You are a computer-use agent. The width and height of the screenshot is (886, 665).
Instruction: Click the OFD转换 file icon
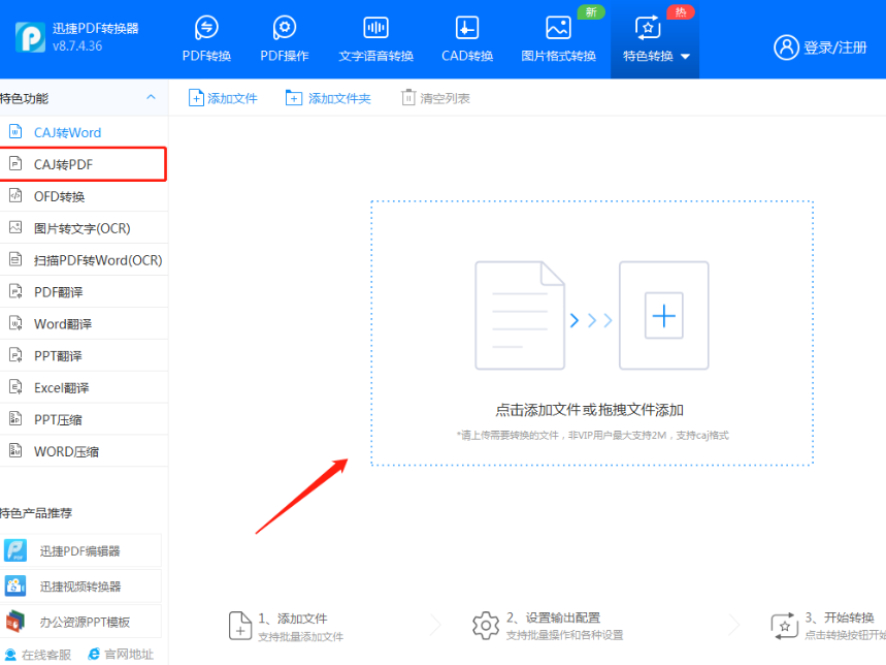[15, 195]
